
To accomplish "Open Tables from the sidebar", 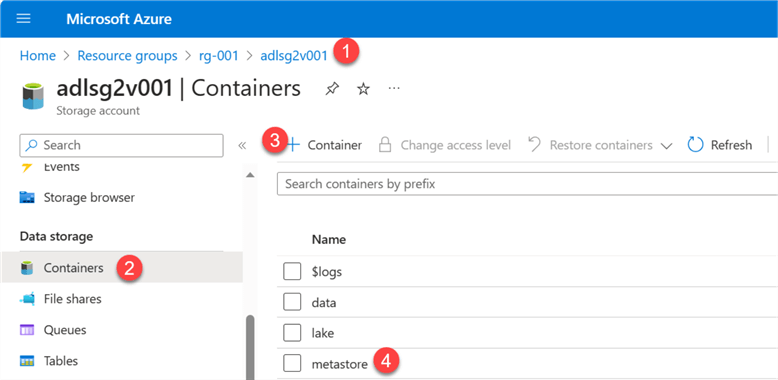I will pos(61,361).
